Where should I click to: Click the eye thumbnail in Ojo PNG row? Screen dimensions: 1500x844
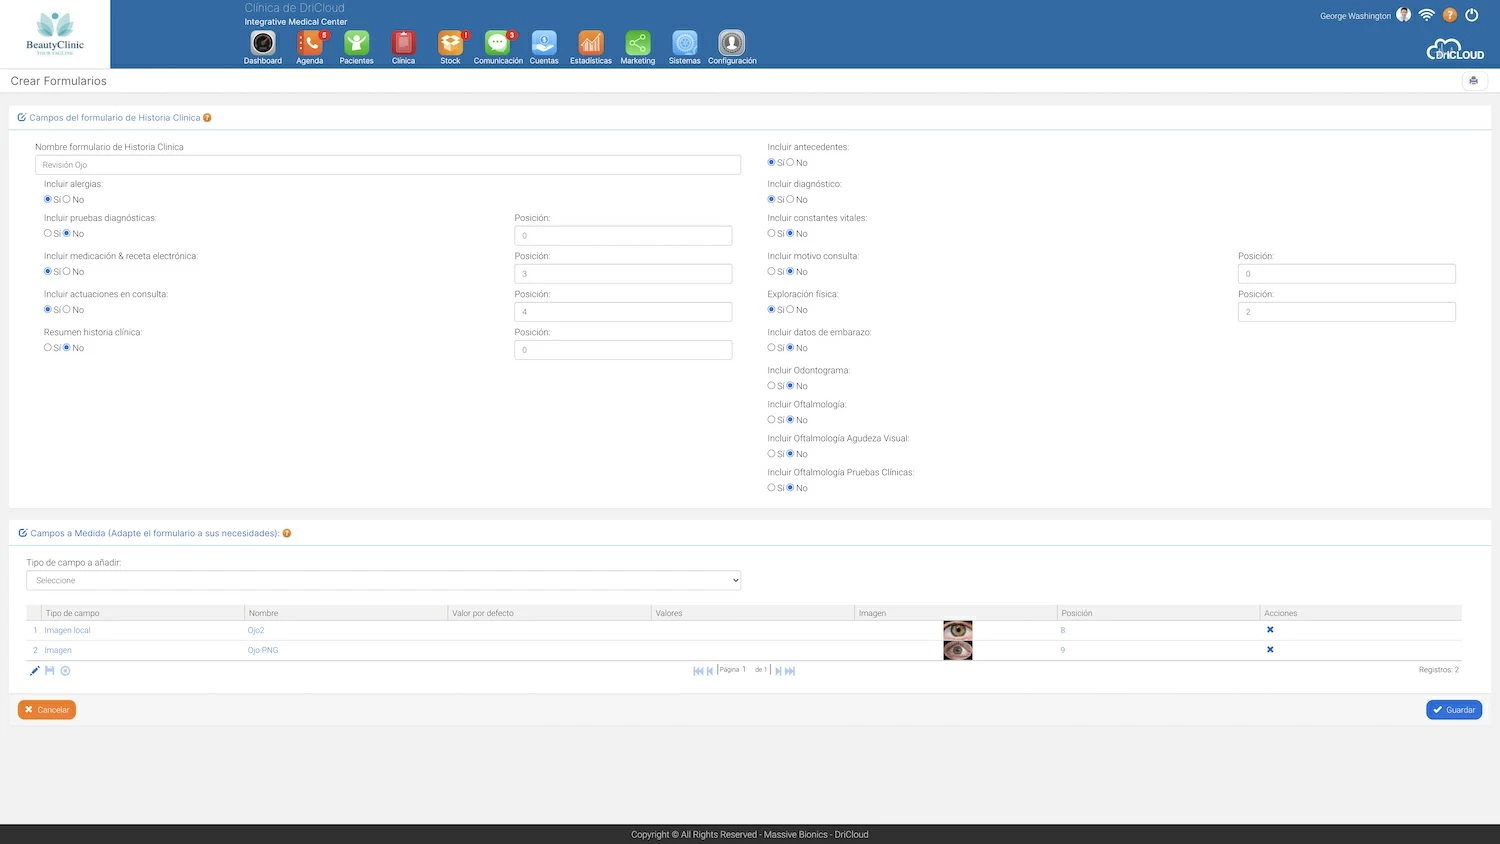pos(957,650)
